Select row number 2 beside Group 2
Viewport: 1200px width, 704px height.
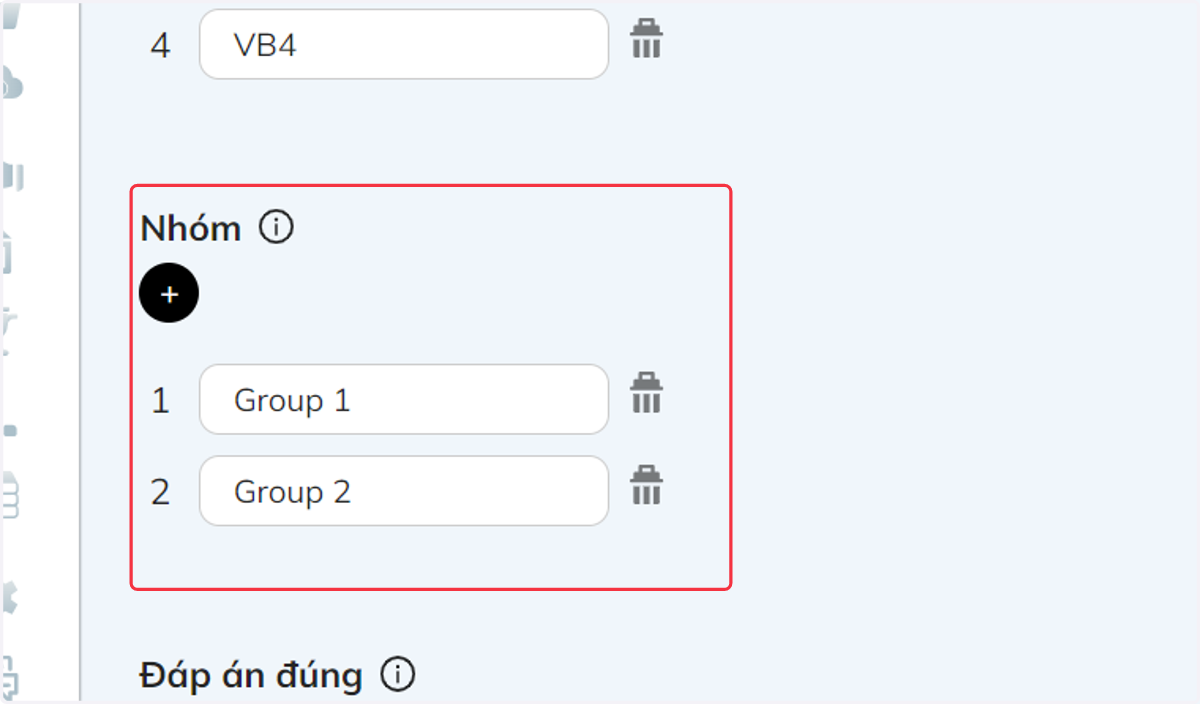pos(160,493)
